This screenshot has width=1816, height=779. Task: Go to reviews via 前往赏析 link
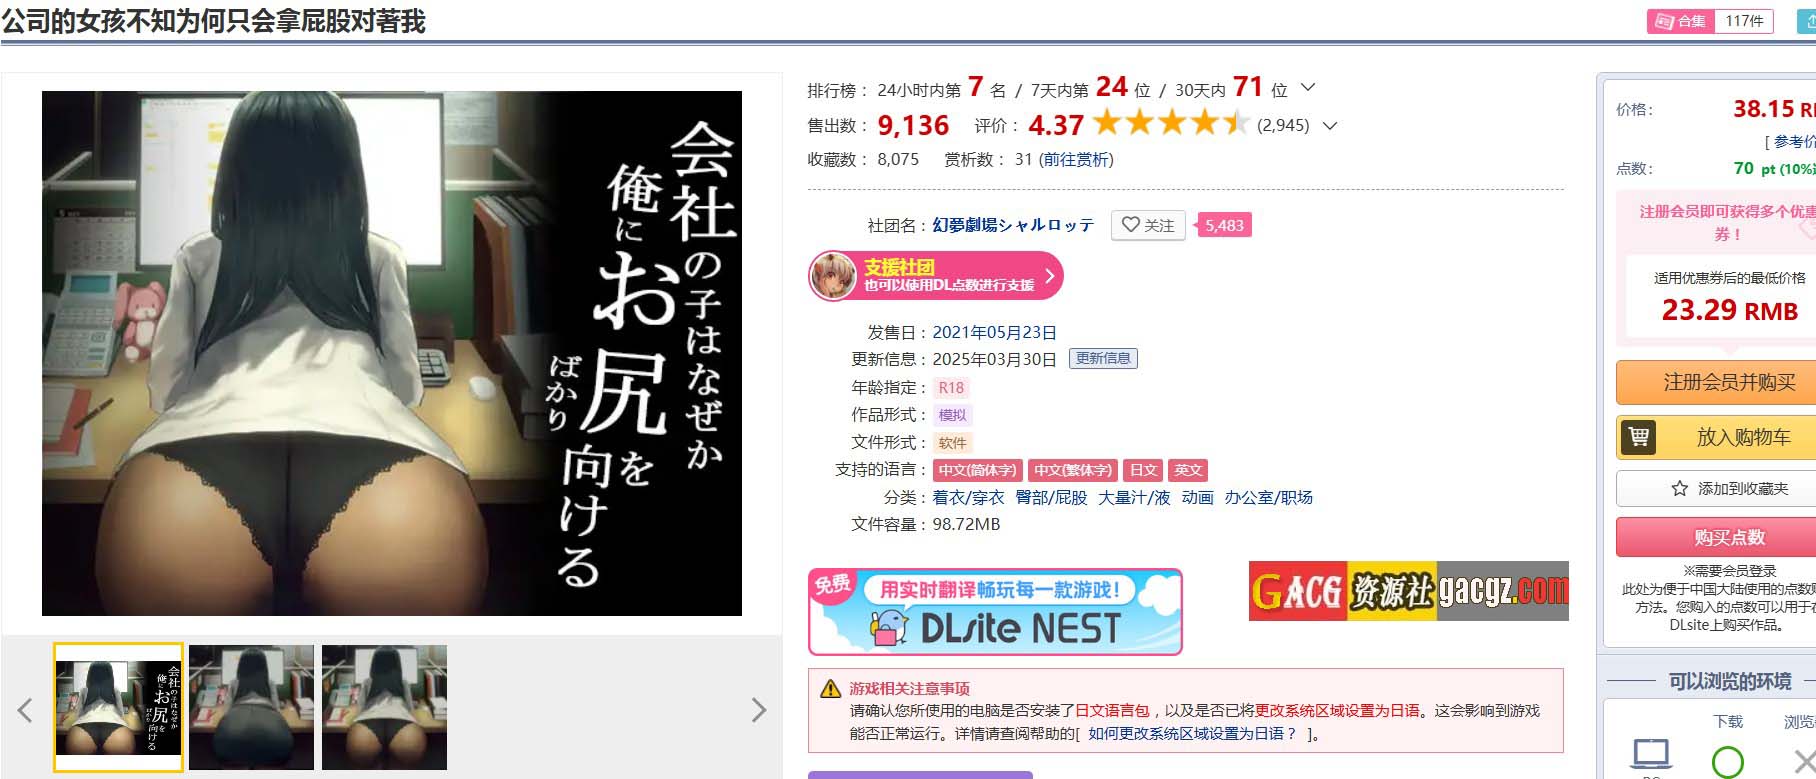1076,159
